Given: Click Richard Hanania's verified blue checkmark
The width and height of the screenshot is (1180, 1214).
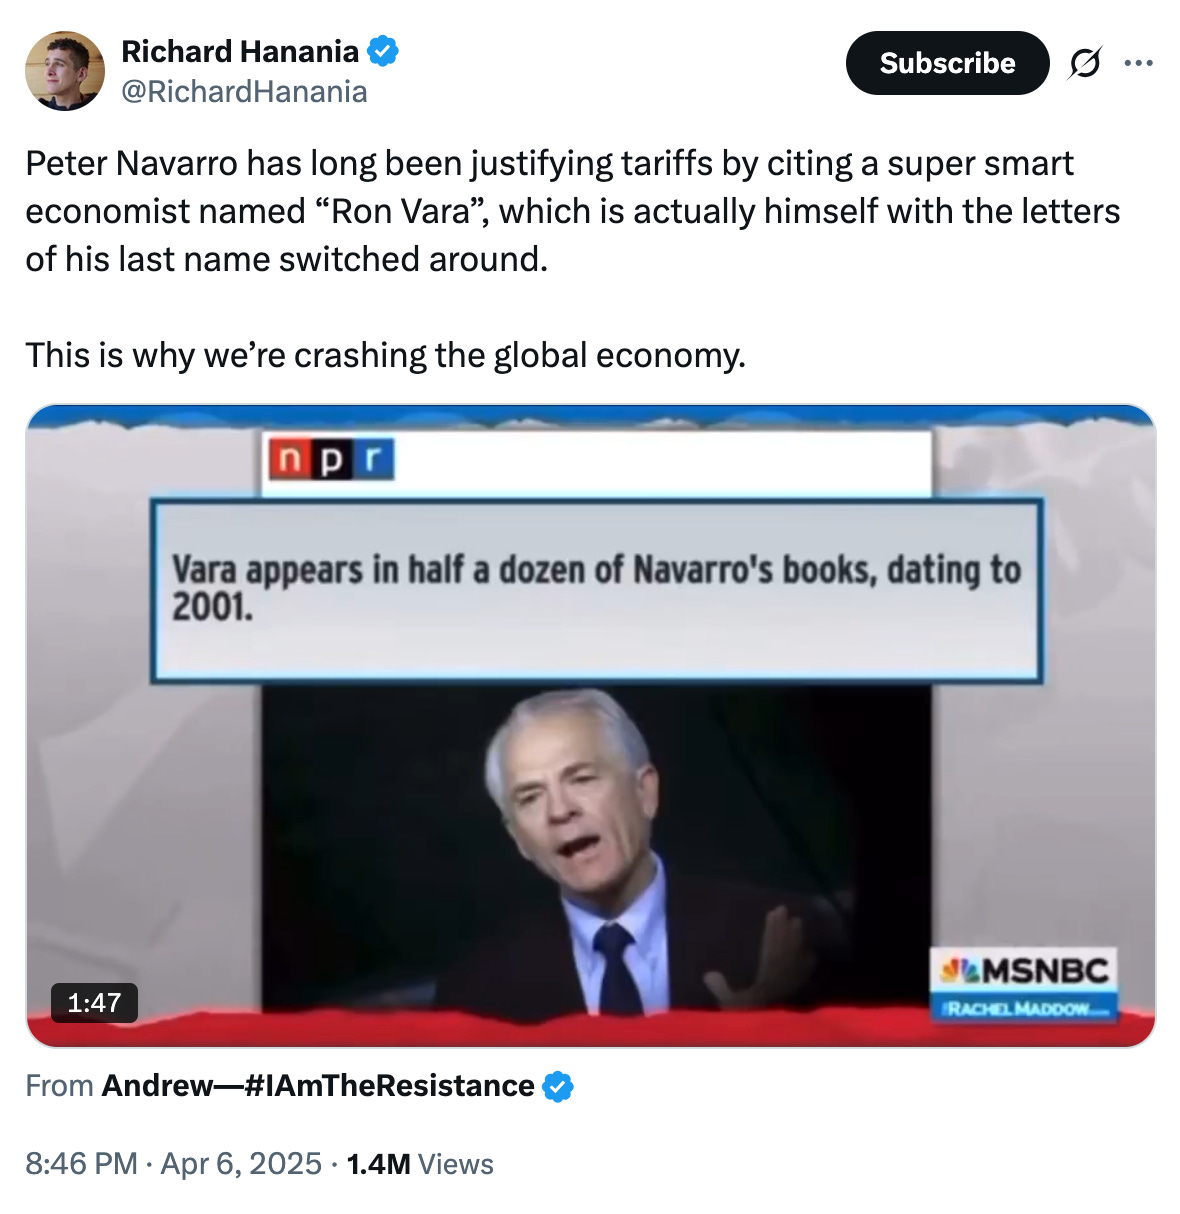Looking at the screenshot, I should (383, 51).
